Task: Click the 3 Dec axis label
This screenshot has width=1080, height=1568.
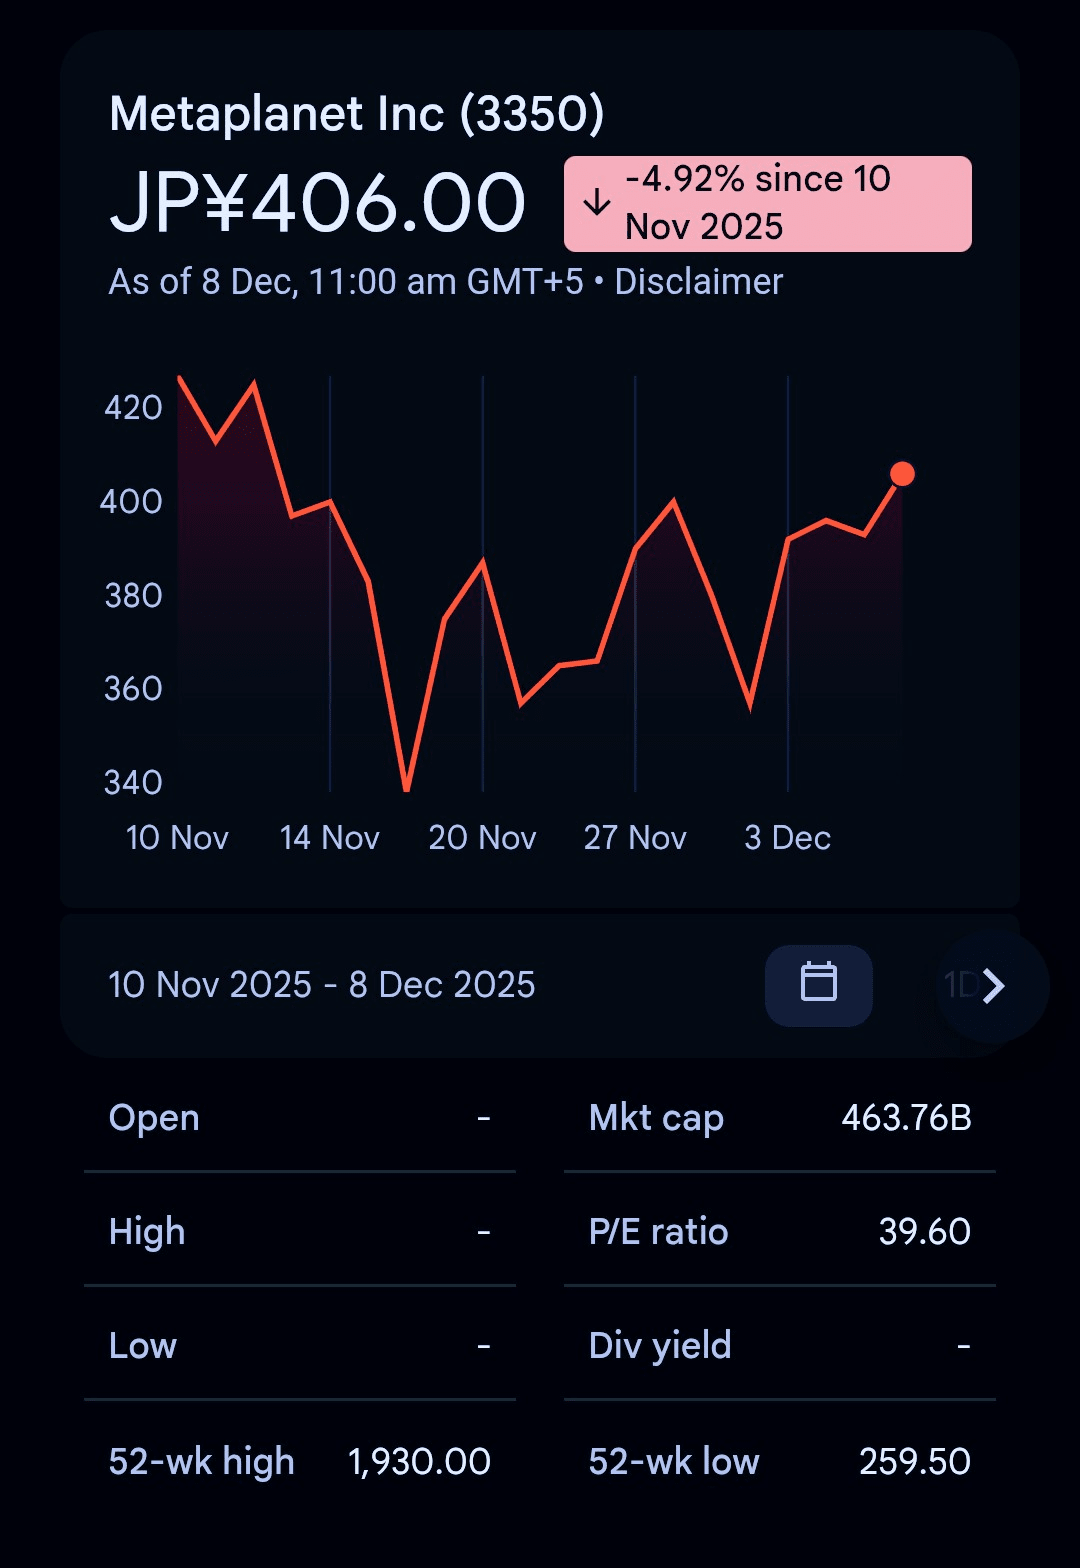Action: 787,838
